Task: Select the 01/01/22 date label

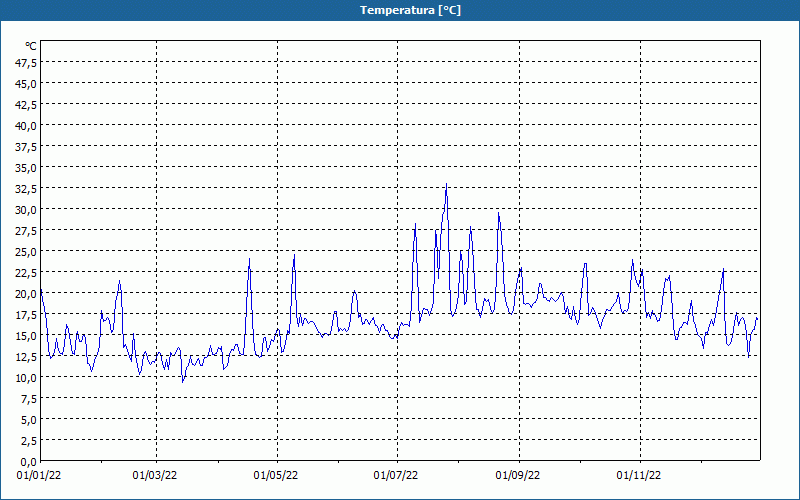Action: 39,476
